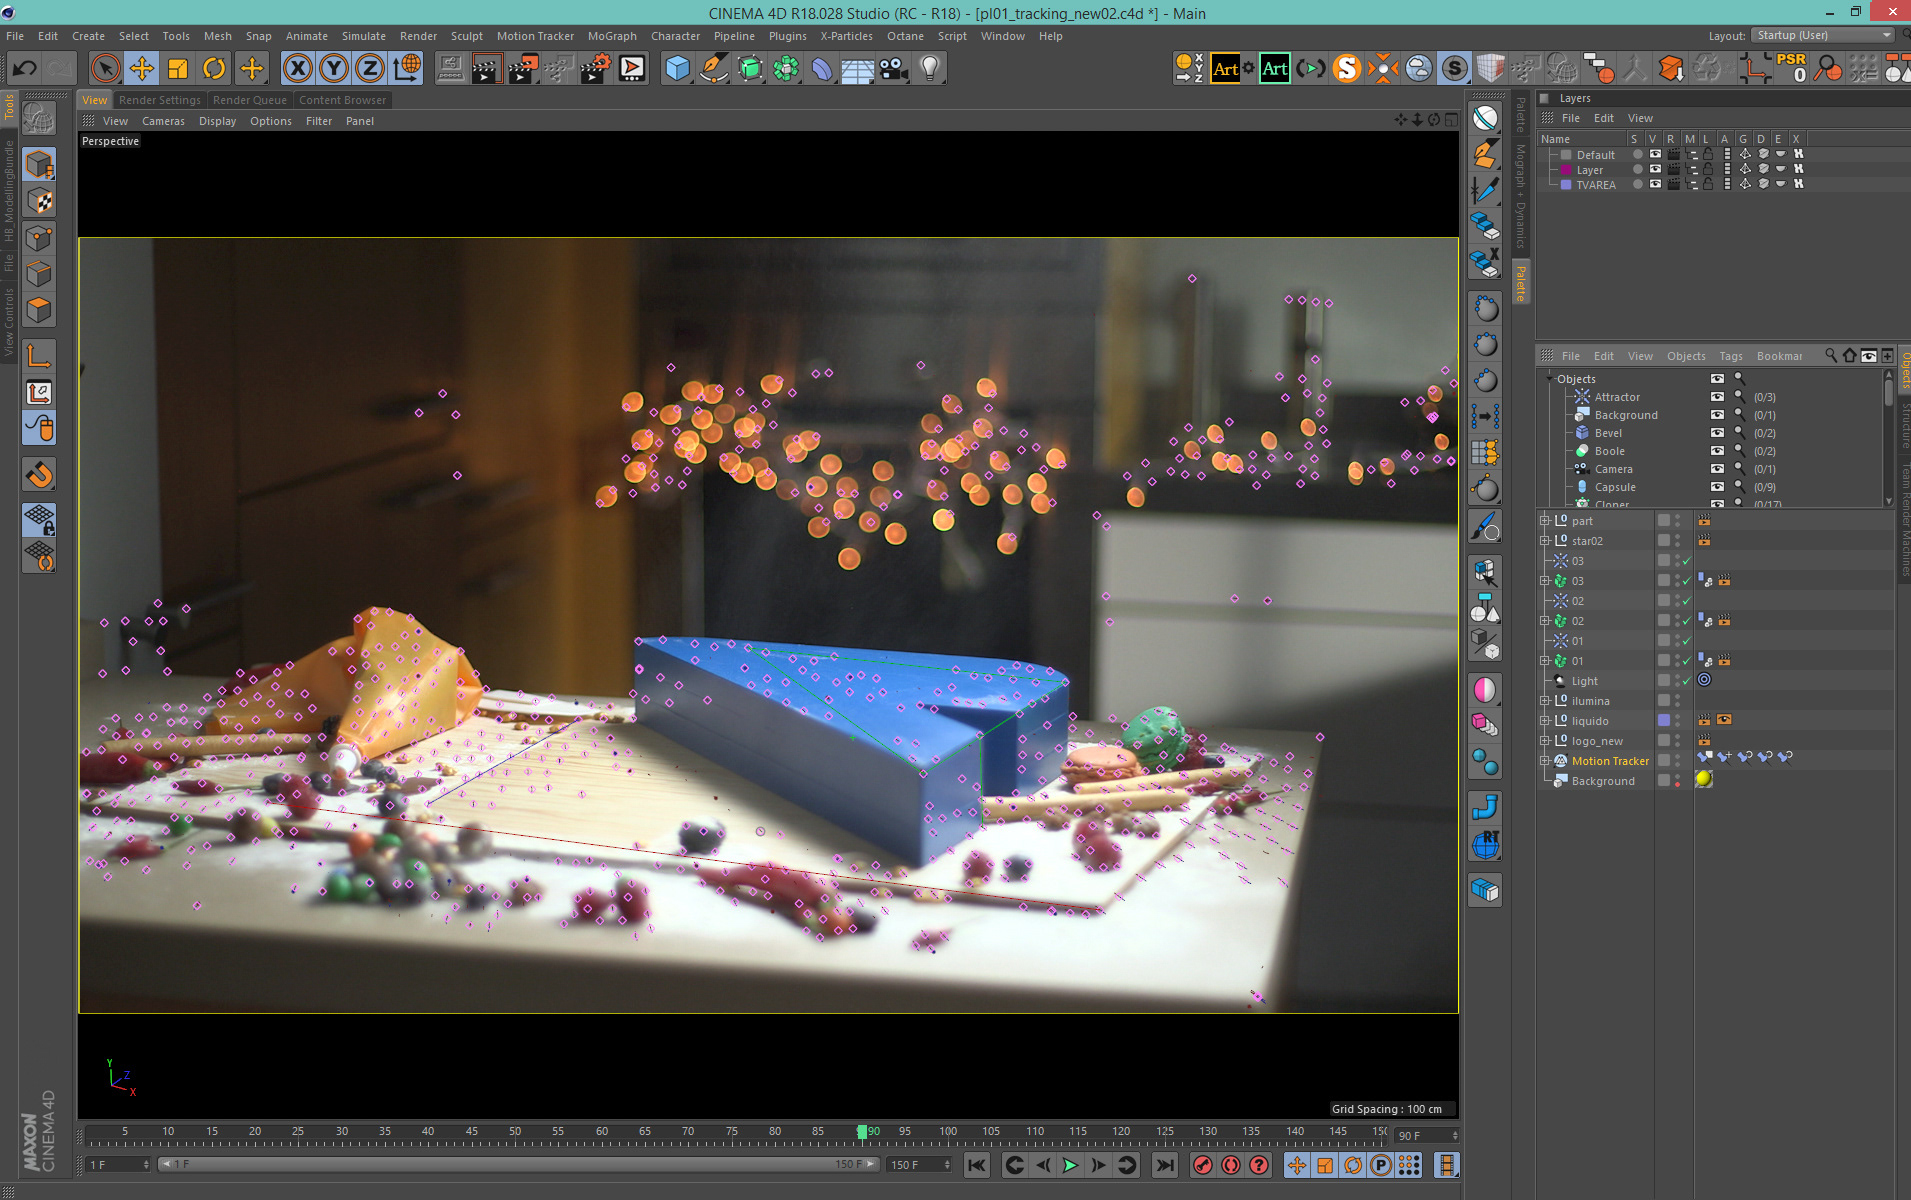The height and width of the screenshot is (1200, 1911).
Task: Collapse the Objects filter tree
Action: pyautogui.click(x=1550, y=379)
